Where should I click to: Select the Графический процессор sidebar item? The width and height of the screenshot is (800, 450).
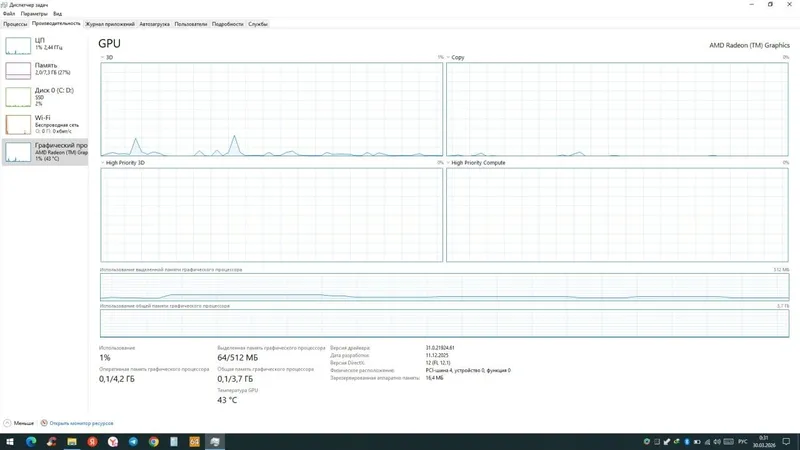pos(45,152)
